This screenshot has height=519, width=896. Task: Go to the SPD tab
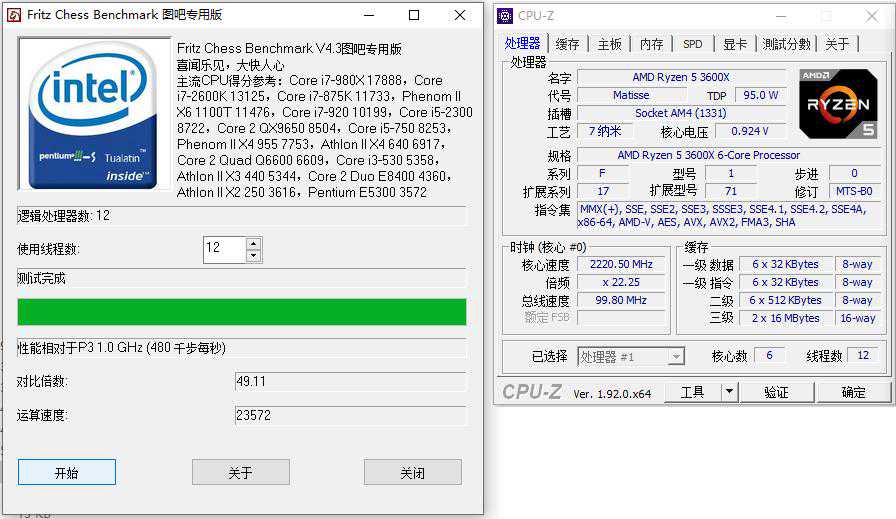693,44
